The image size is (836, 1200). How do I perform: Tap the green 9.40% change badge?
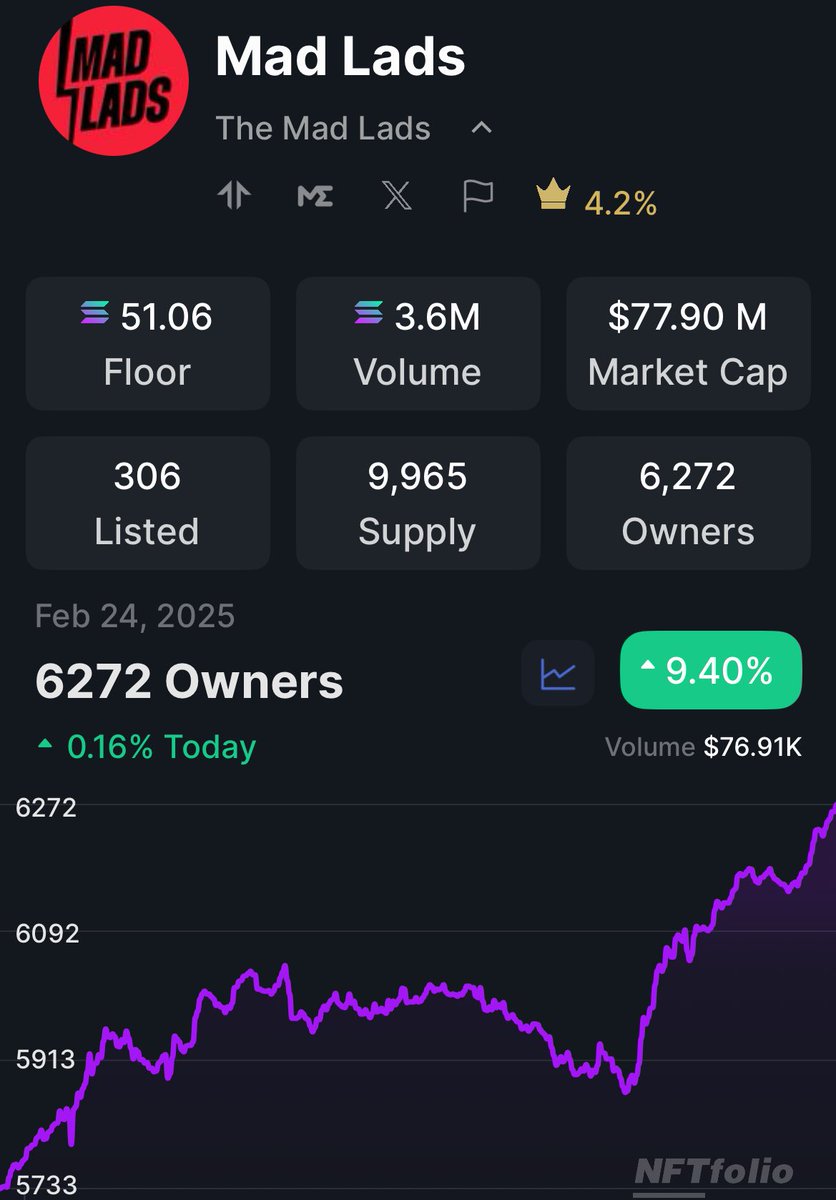tap(711, 670)
